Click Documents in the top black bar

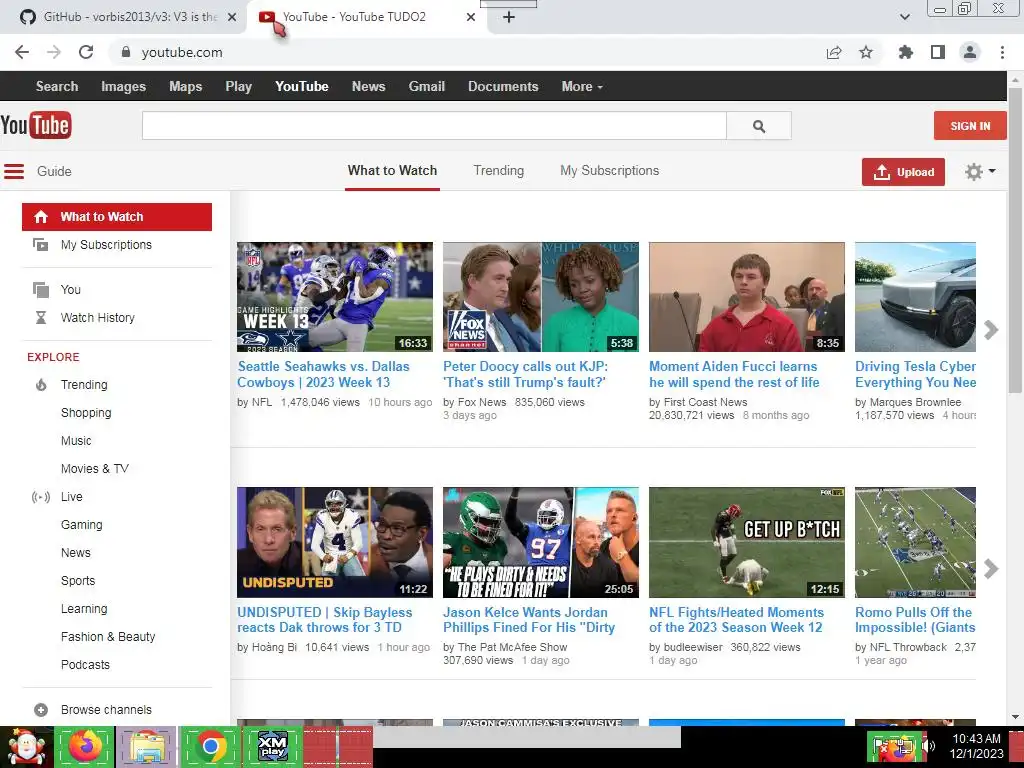click(x=503, y=86)
